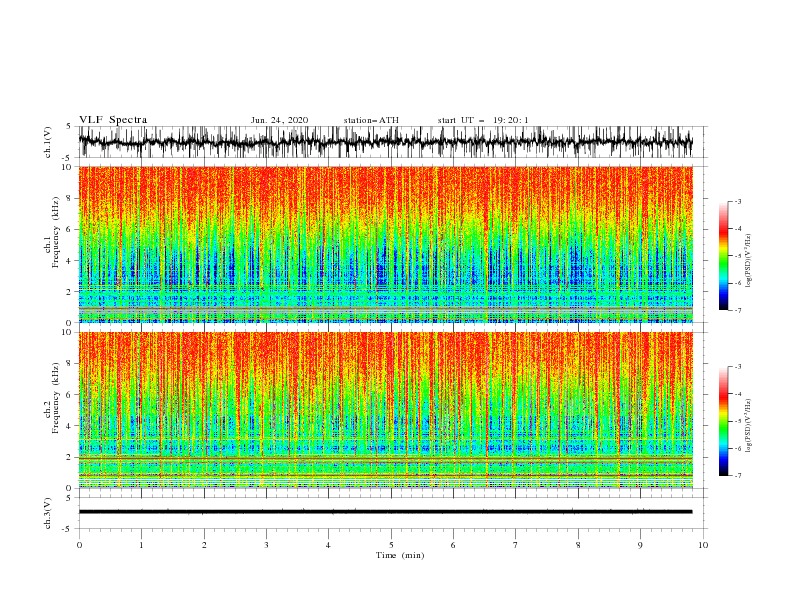
Task: Click the "-3" label on ch.1 color bar
Action: [737, 201]
